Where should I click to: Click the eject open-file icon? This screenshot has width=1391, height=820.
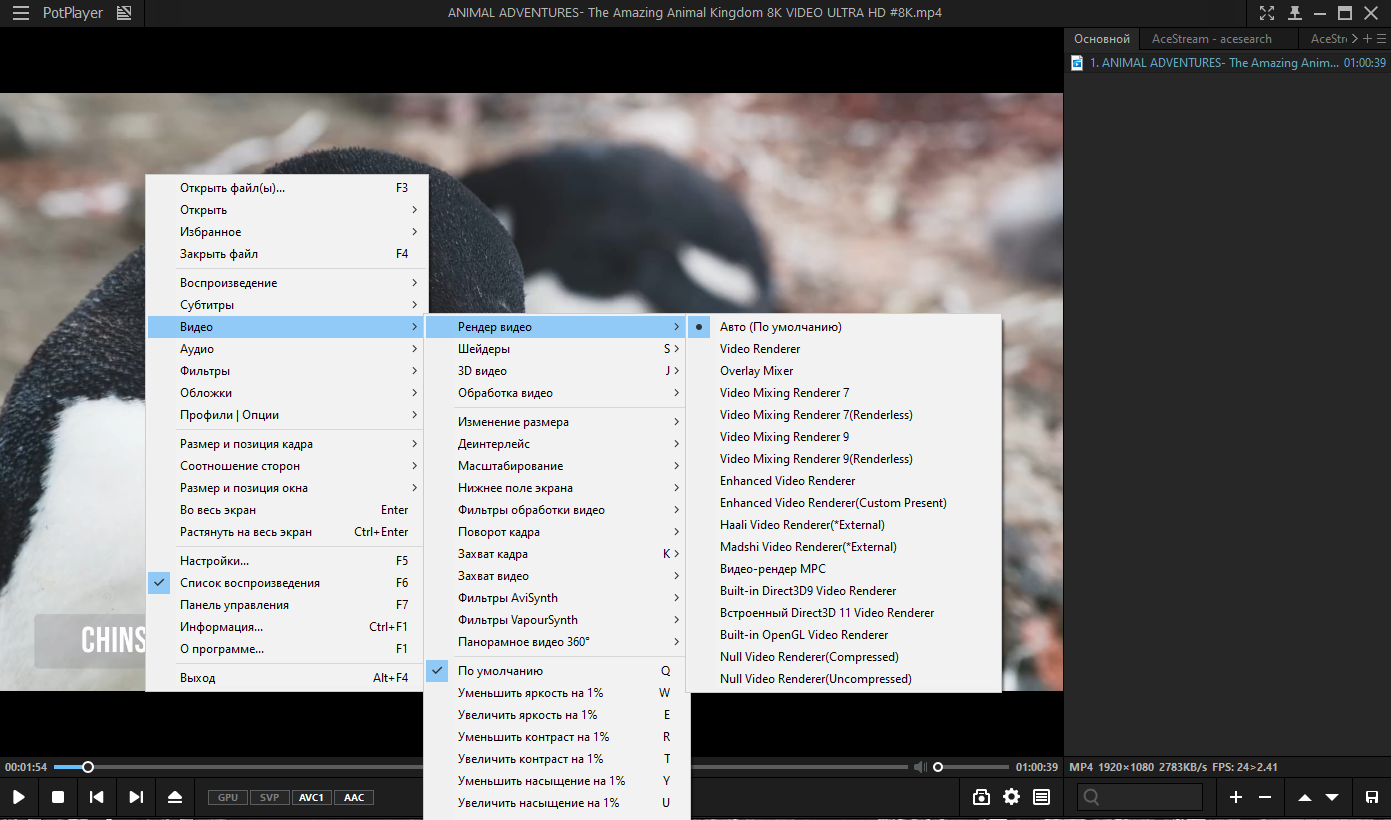click(x=175, y=797)
